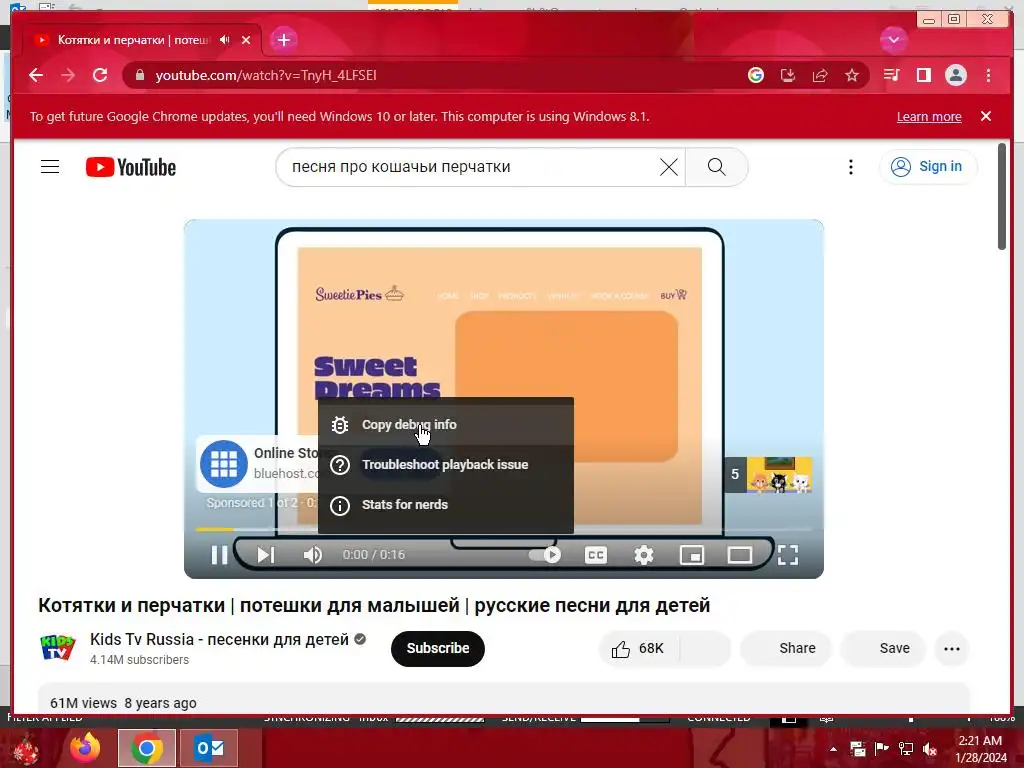Image resolution: width=1024 pixels, height=768 pixels.
Task: Select Copy debug info
Action: (446, 424)
